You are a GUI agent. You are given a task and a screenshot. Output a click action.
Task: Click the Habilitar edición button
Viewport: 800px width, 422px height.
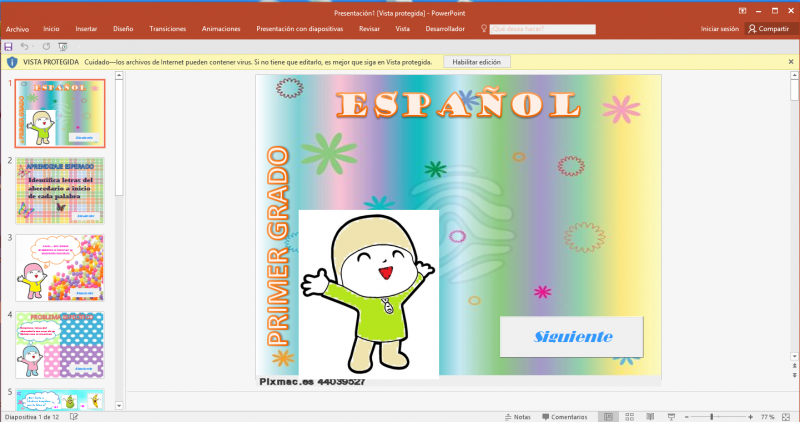click(x=477, y=62)
